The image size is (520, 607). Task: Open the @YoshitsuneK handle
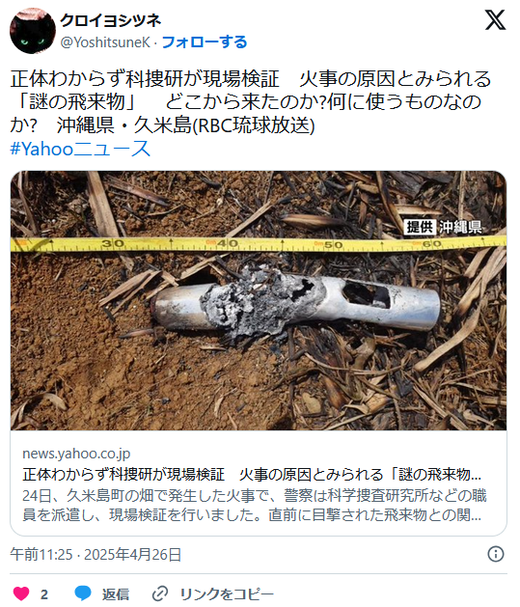click(105, 42)
